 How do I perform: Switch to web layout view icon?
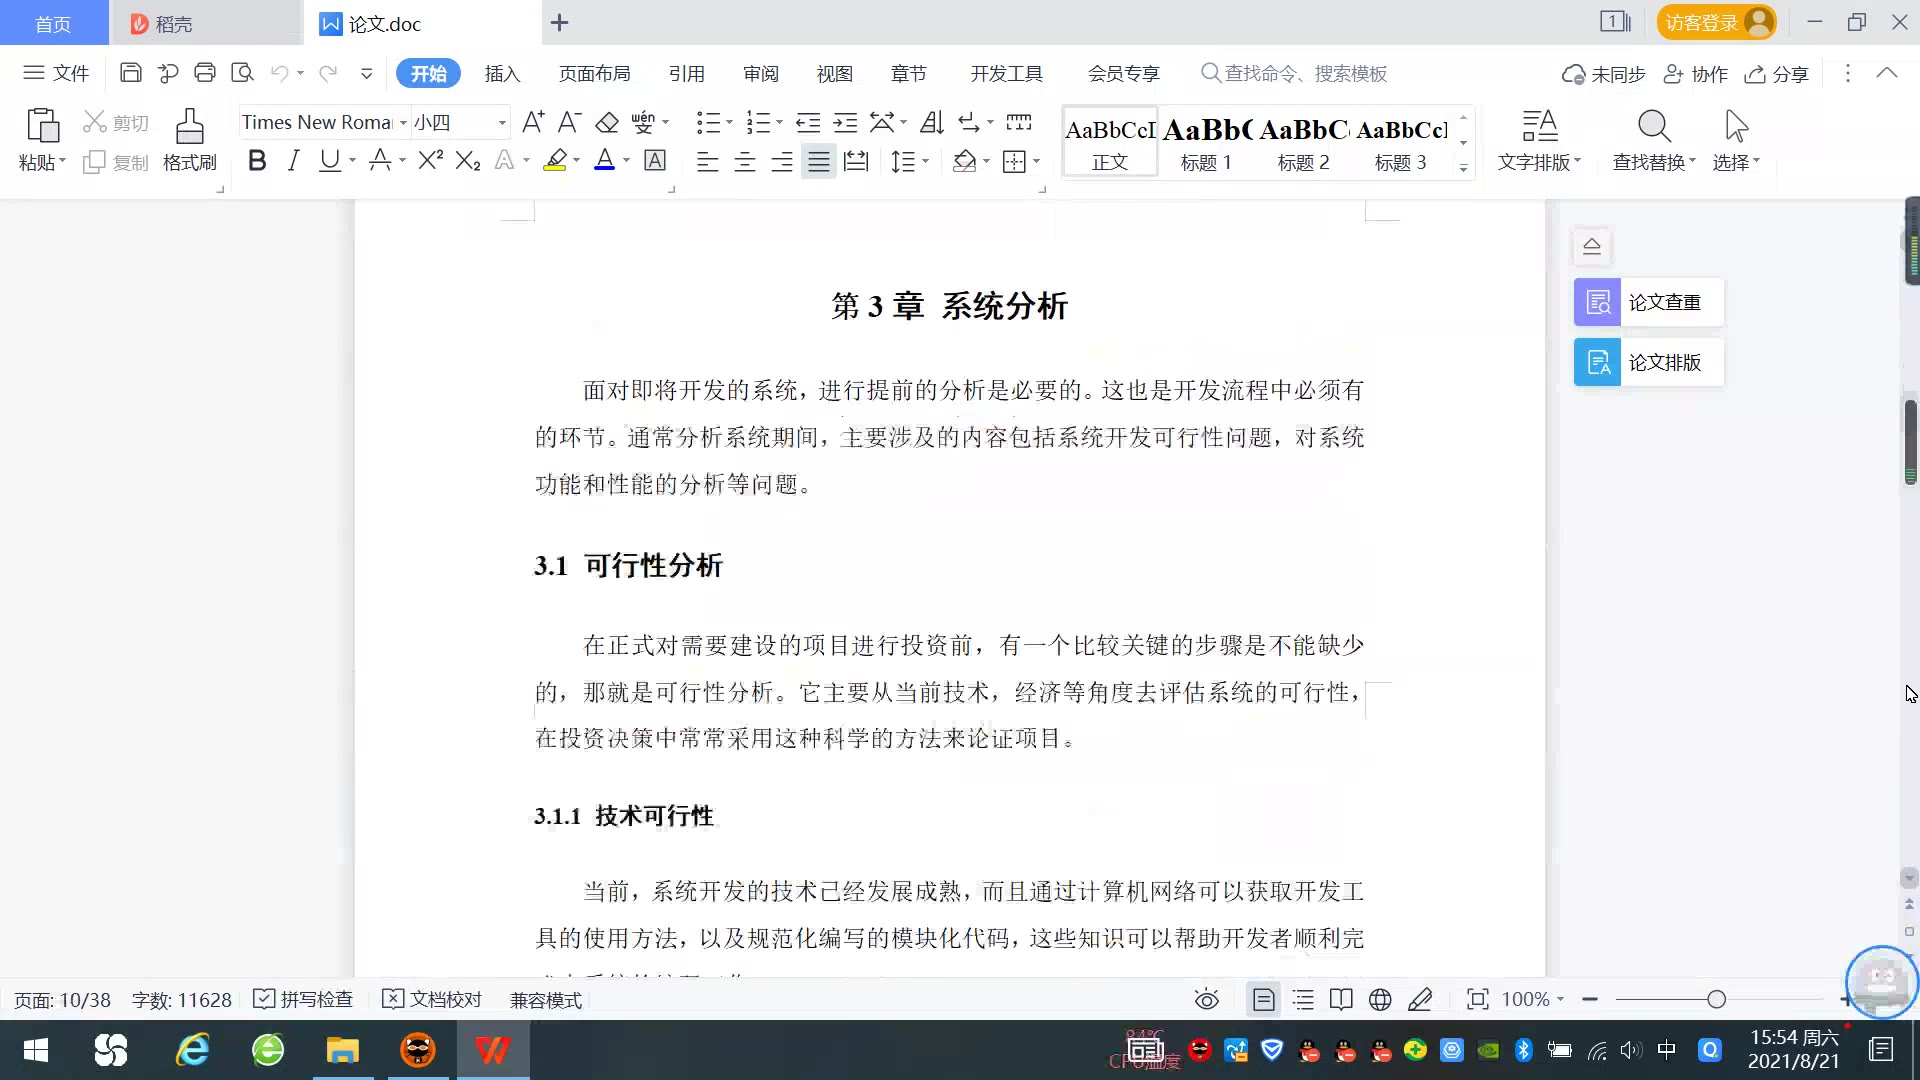[1380, 999]
